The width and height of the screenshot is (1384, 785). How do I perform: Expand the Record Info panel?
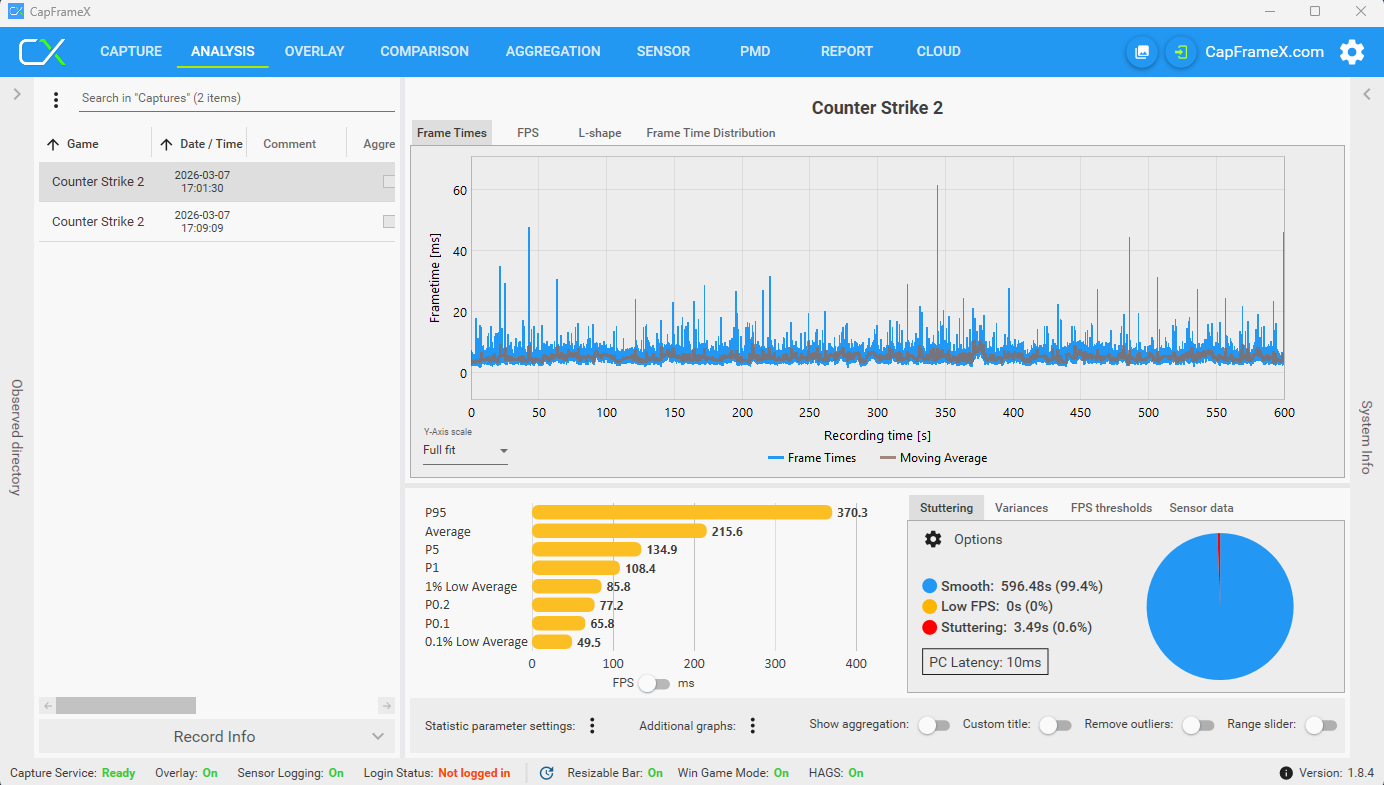(x=216, y=736)
